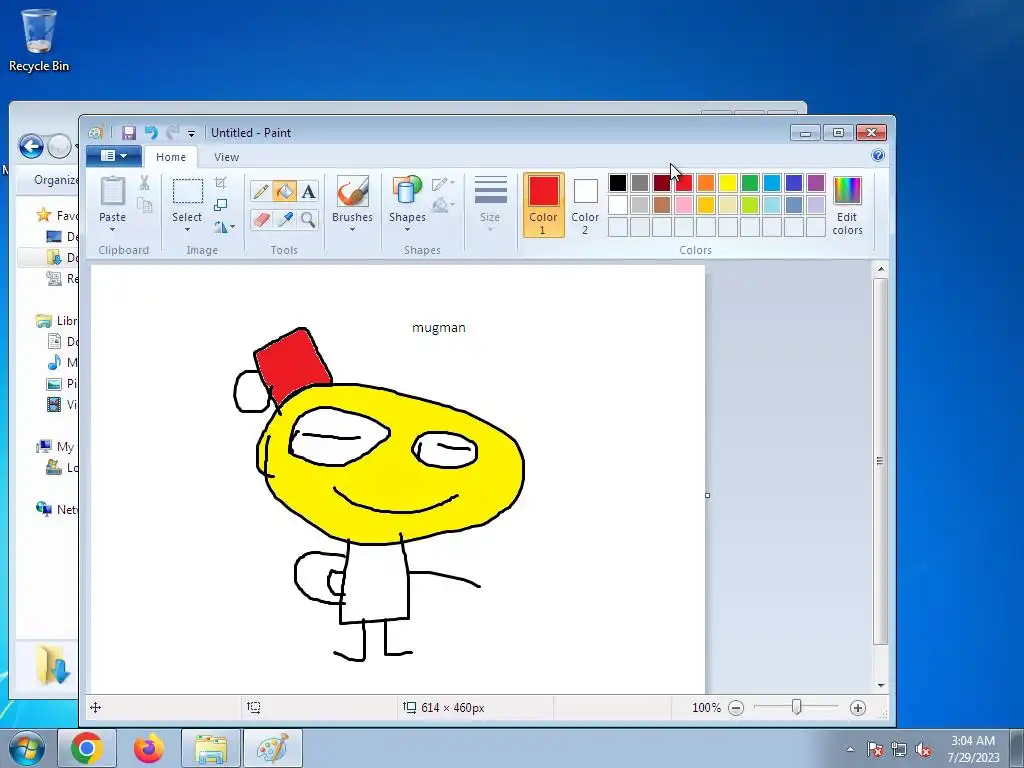Open Google Chrome from the taskbar
Screen dimensions: 1024x768
[x=87, y=748]
